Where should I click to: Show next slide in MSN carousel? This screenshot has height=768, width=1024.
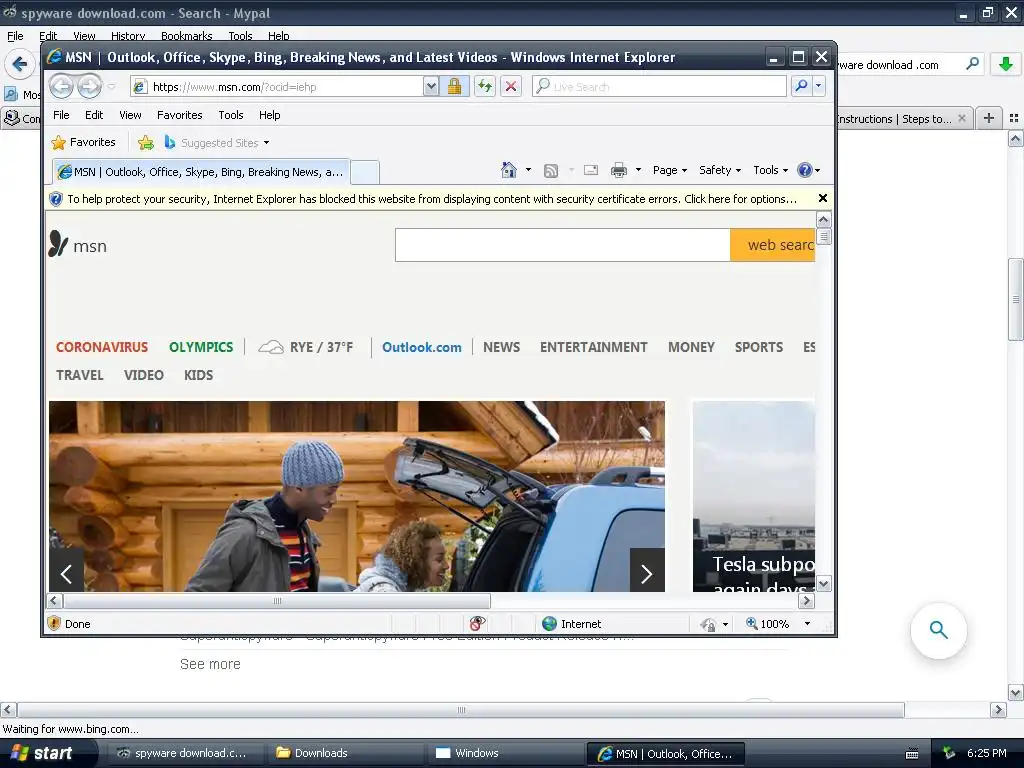click(647, 573)
